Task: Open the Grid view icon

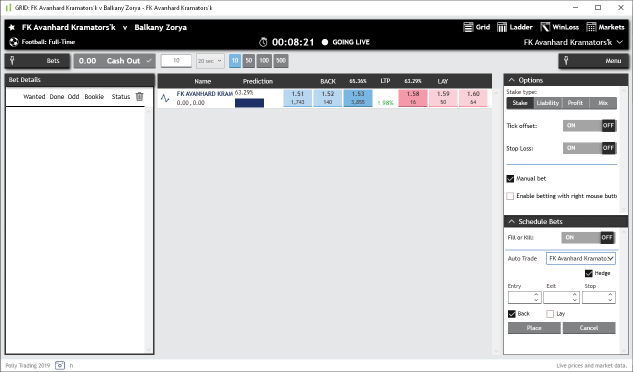Action: [468, 27]
